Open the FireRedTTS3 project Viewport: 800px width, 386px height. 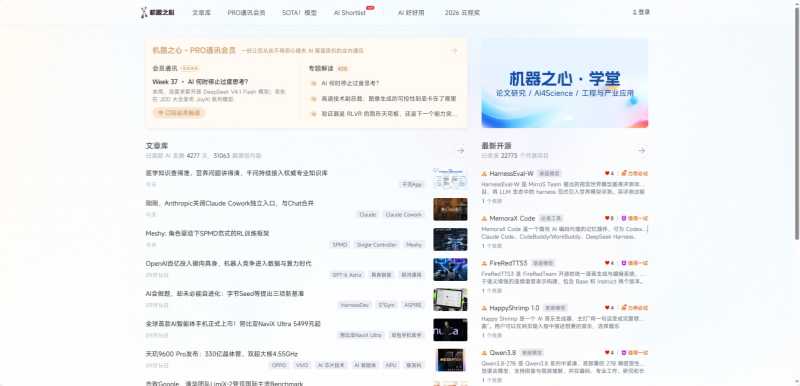[x=508, y=263]
